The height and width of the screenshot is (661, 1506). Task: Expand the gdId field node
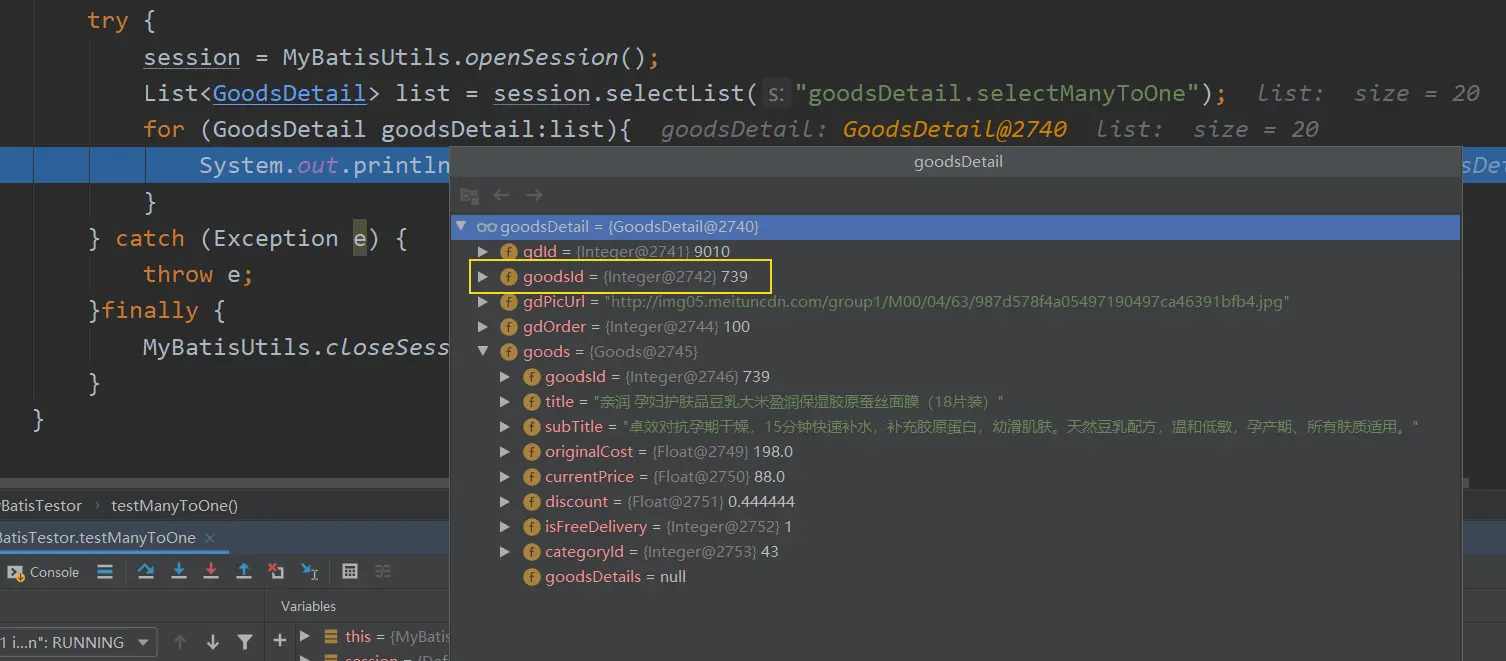point(483,252)
